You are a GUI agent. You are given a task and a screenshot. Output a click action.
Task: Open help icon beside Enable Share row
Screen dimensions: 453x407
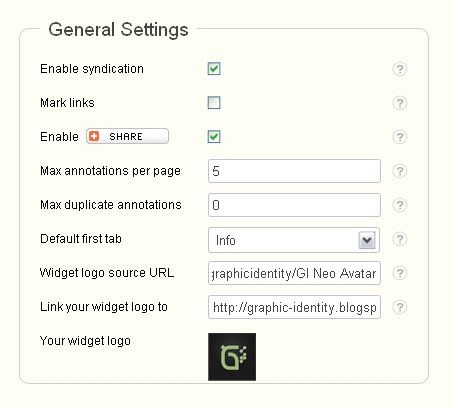click(x=399, y=137)
